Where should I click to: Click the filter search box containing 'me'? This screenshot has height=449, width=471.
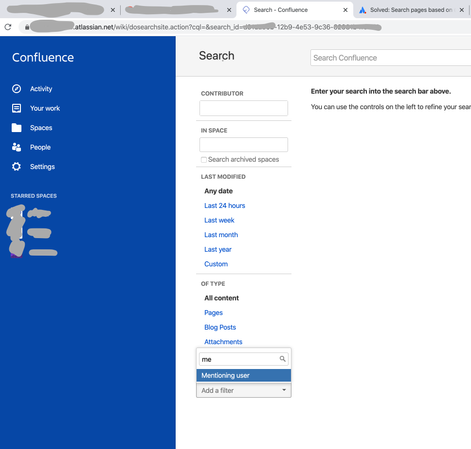[244, 359]
